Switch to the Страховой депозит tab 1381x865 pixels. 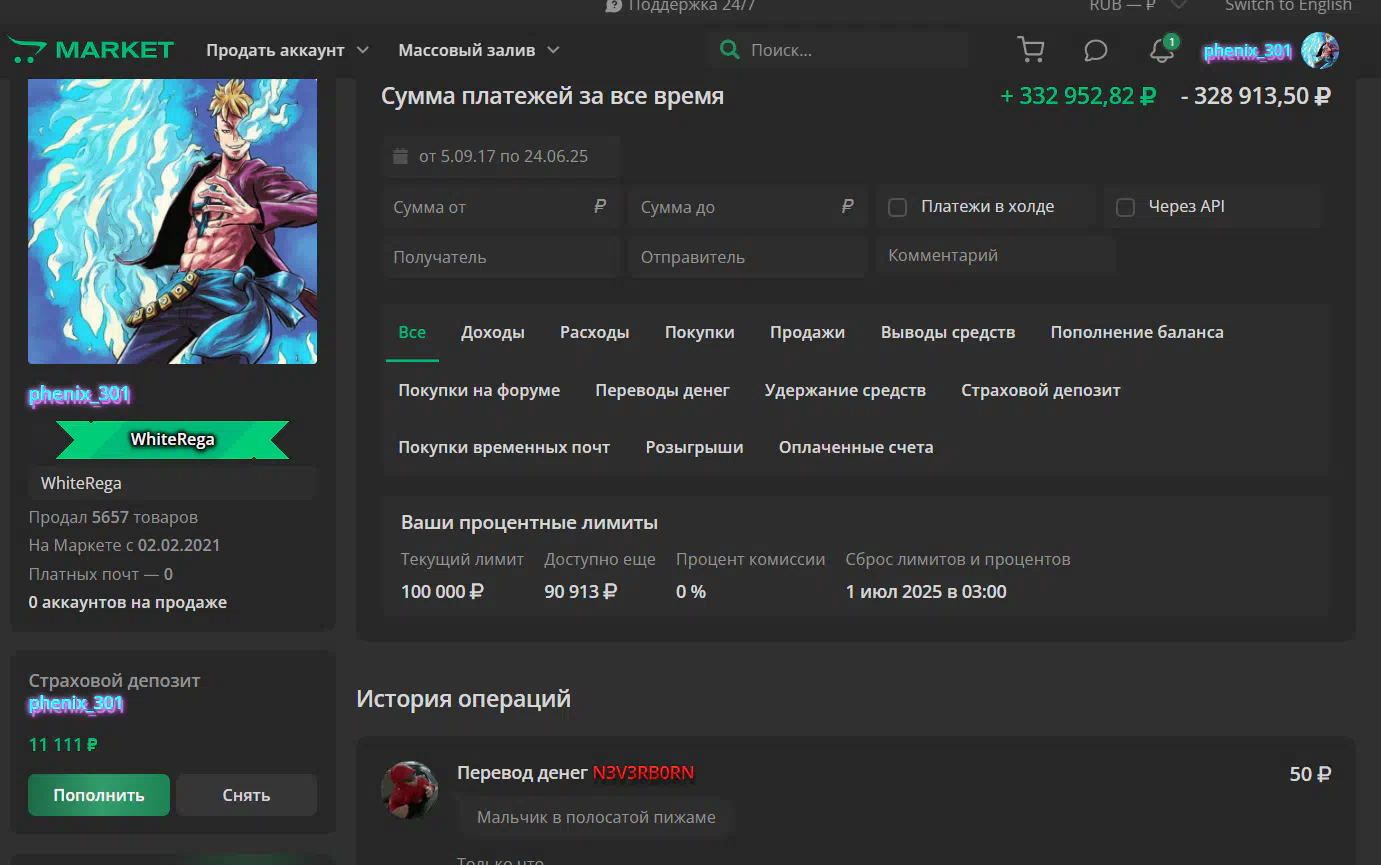click(1041, 390)
